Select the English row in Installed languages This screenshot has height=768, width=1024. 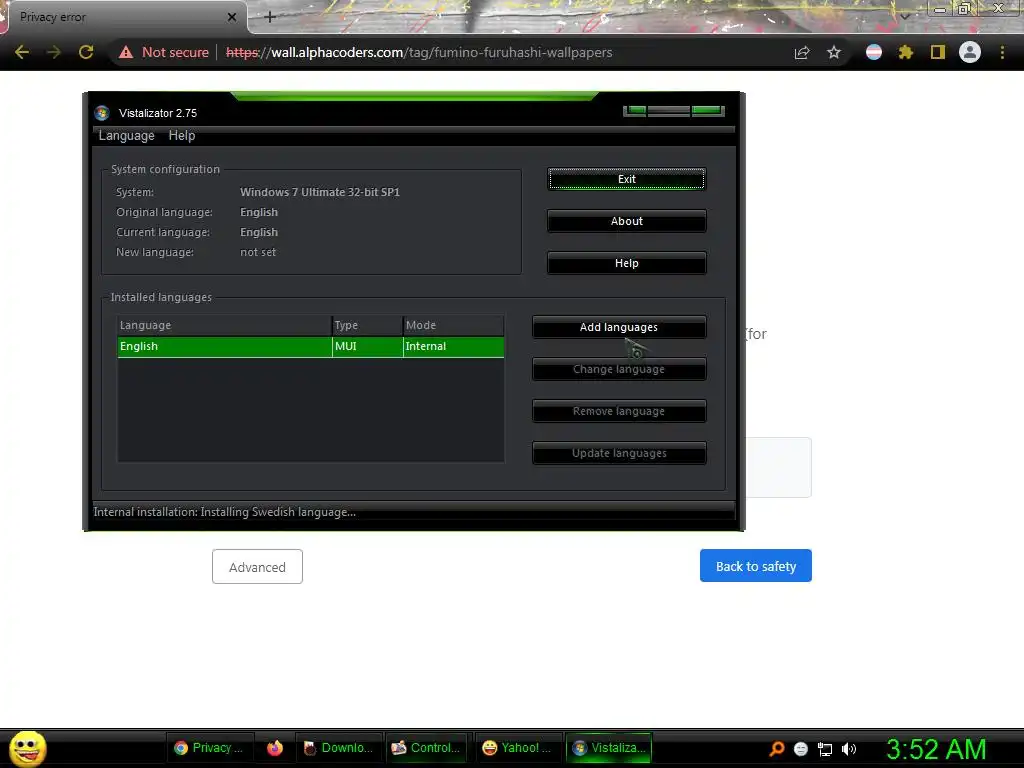click(311, 347)
